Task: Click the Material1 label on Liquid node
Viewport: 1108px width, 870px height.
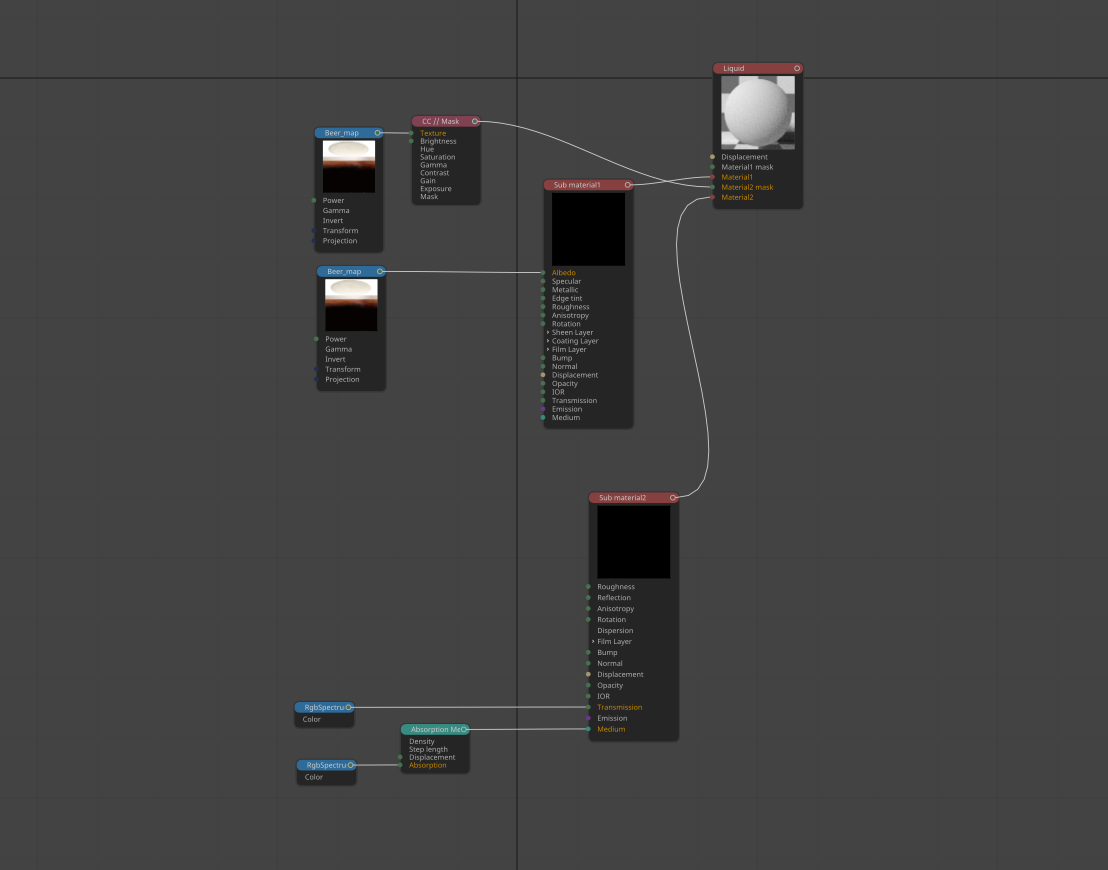Action: 736,177
